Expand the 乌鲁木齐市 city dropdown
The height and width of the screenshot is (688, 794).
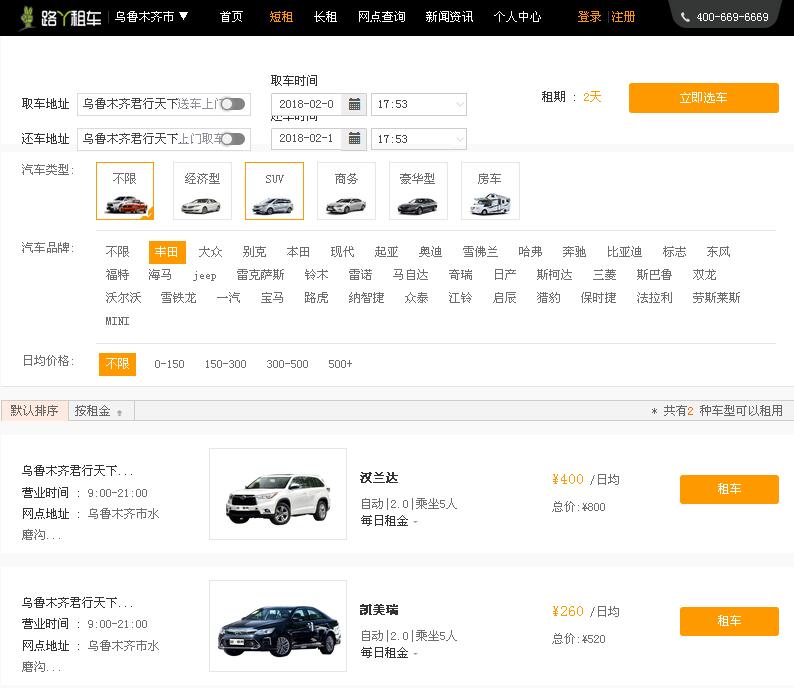click(151, 17)
